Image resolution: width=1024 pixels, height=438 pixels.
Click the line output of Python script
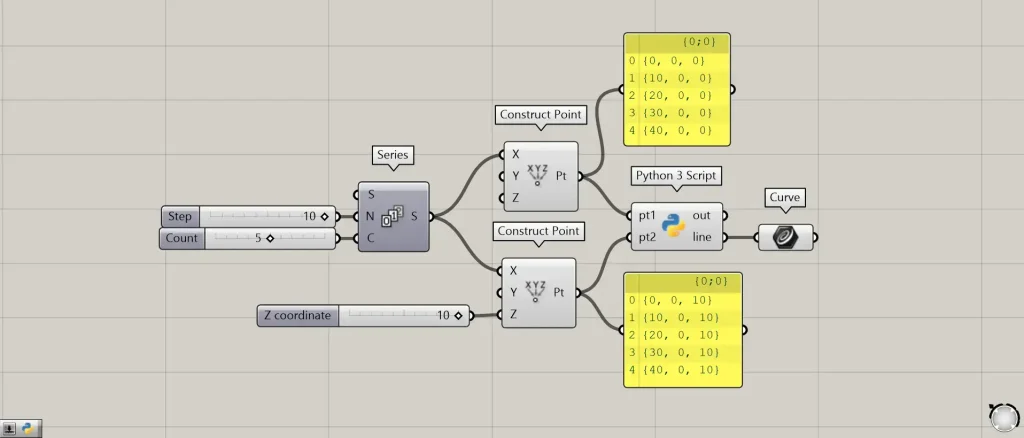pos(701,238)
